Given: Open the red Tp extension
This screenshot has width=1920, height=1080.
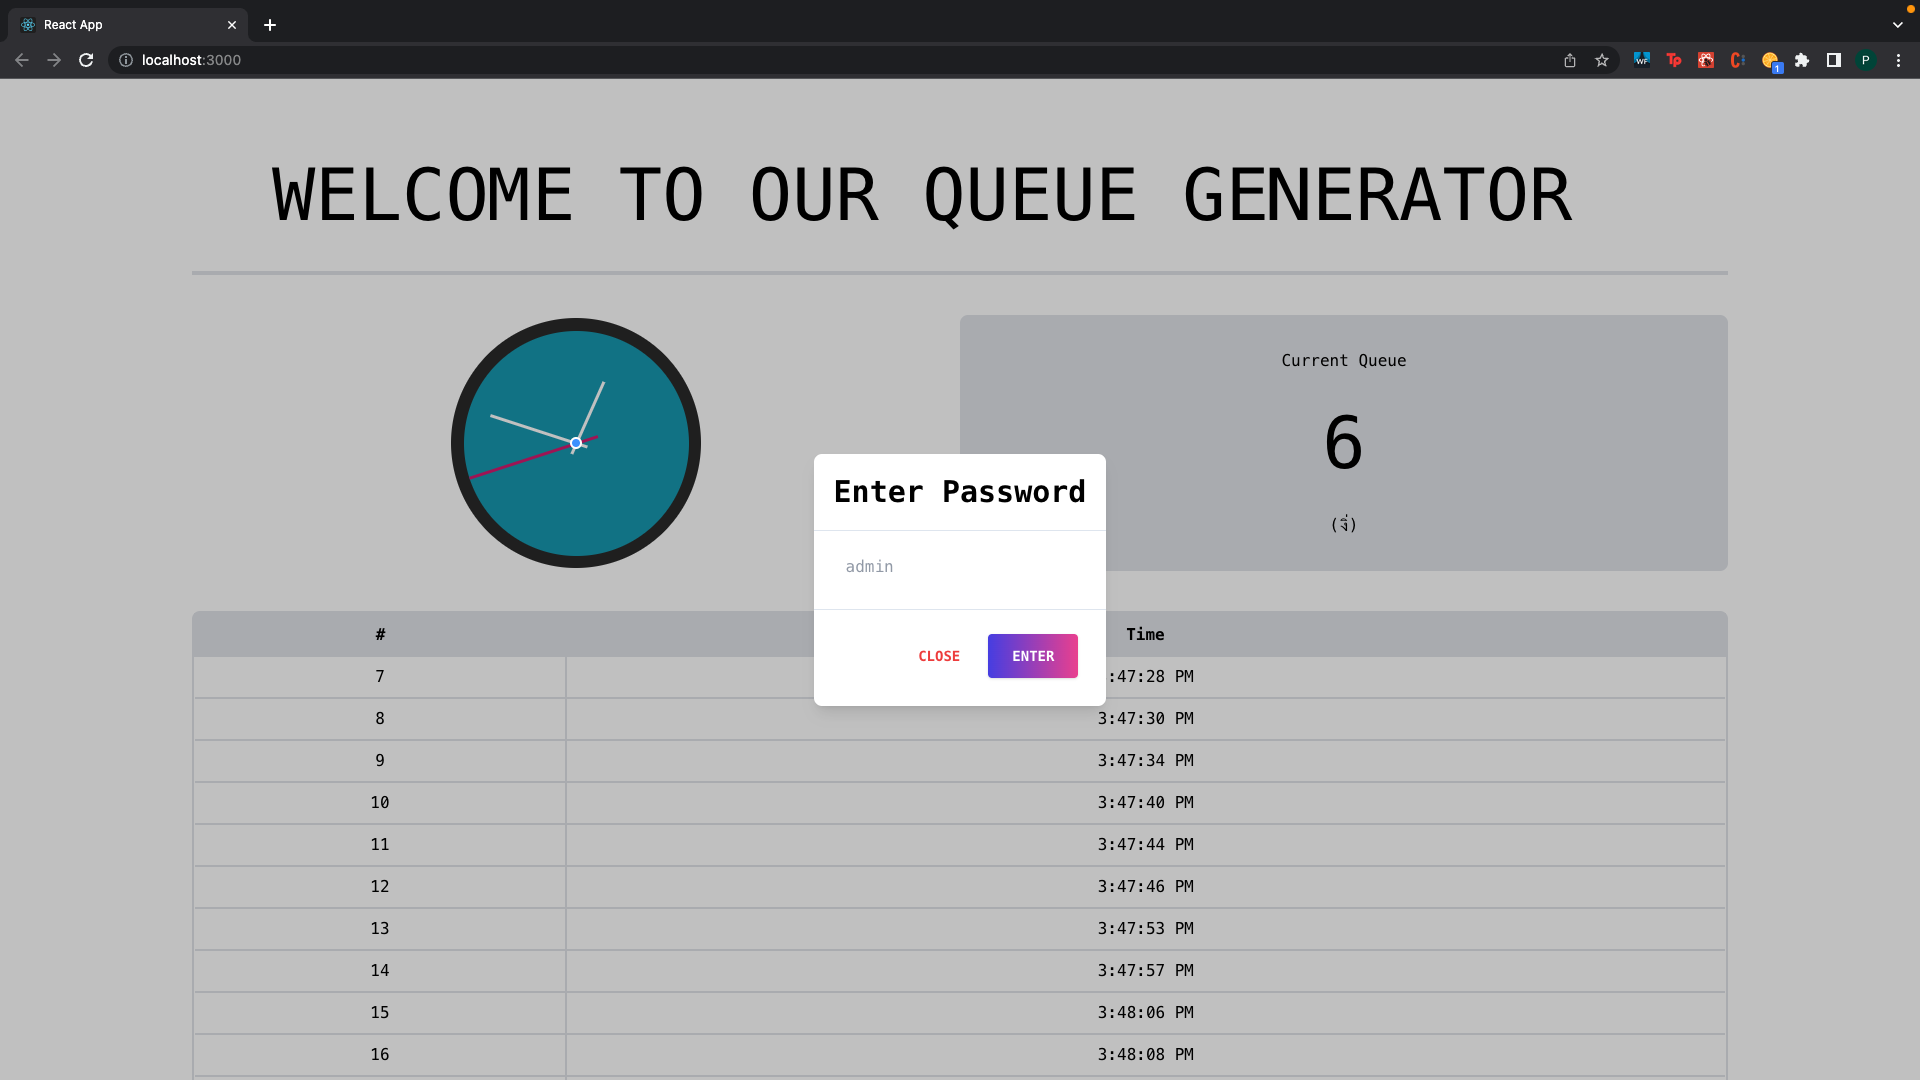Looking at the screenshot, I should (x=1674, y=60).
